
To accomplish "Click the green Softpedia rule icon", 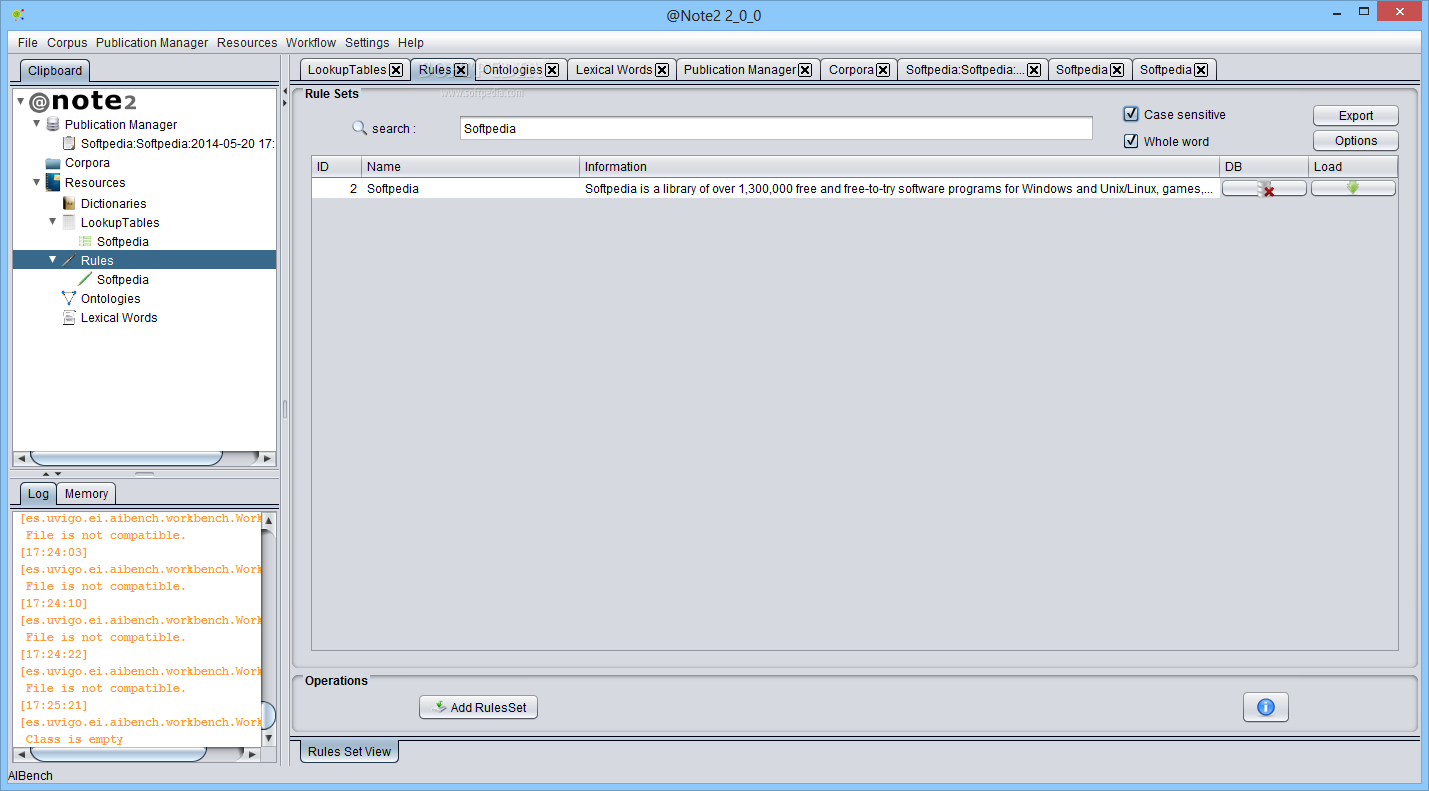I will (85, 279).
